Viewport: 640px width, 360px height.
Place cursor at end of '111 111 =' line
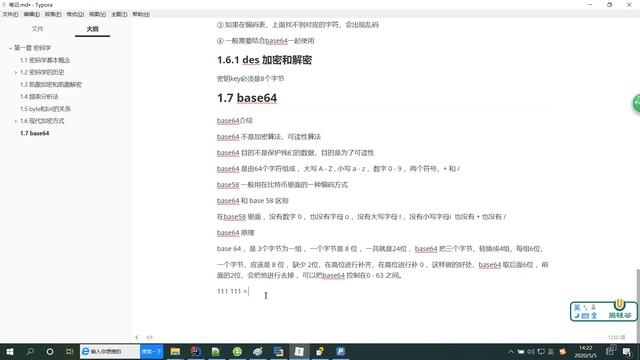(x=248, y=291)
